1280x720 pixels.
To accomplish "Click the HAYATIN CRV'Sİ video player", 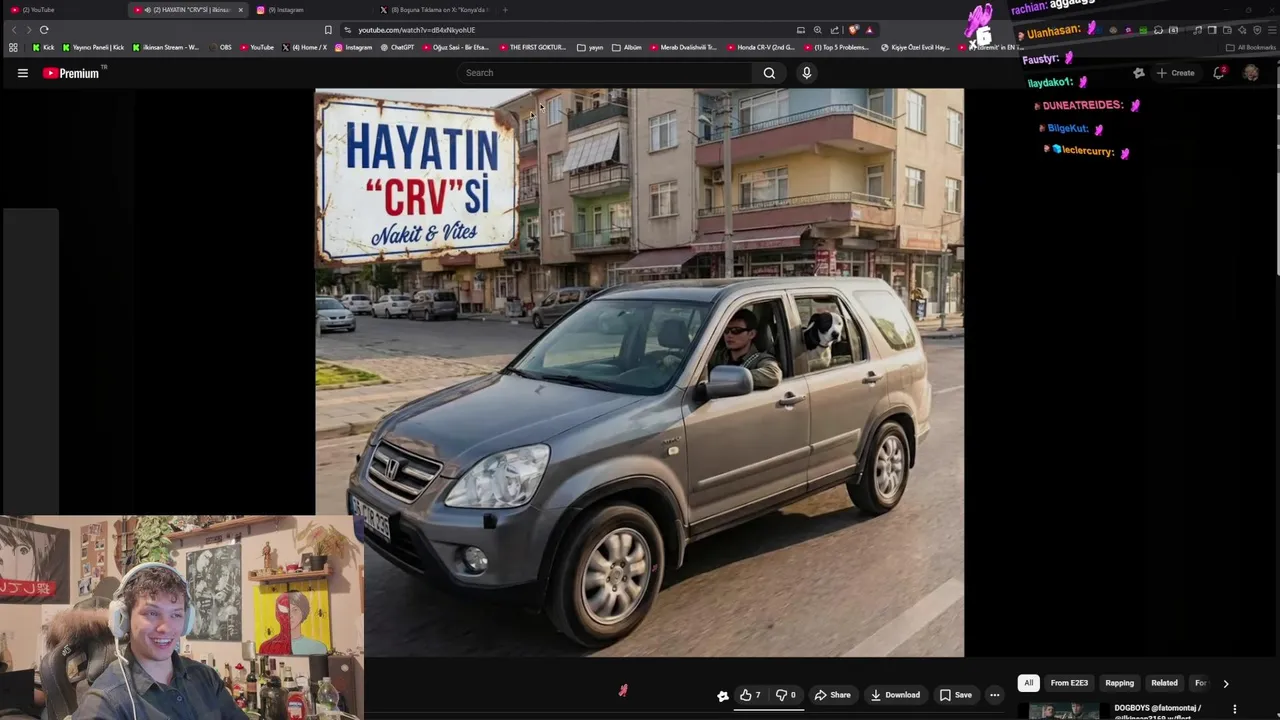I will (x=640, y=372).
